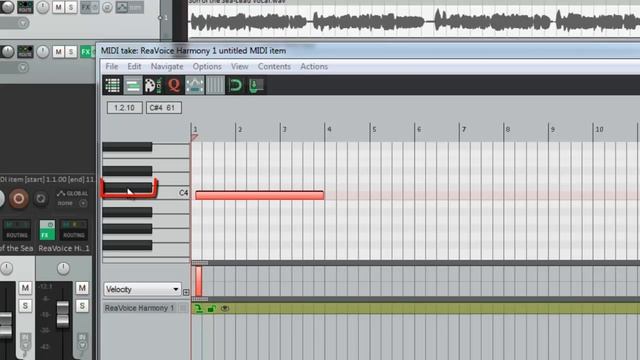Mute the lead vocal track in track panel
The width and height of the screenshot is (640, 360).
click(58, 7)
